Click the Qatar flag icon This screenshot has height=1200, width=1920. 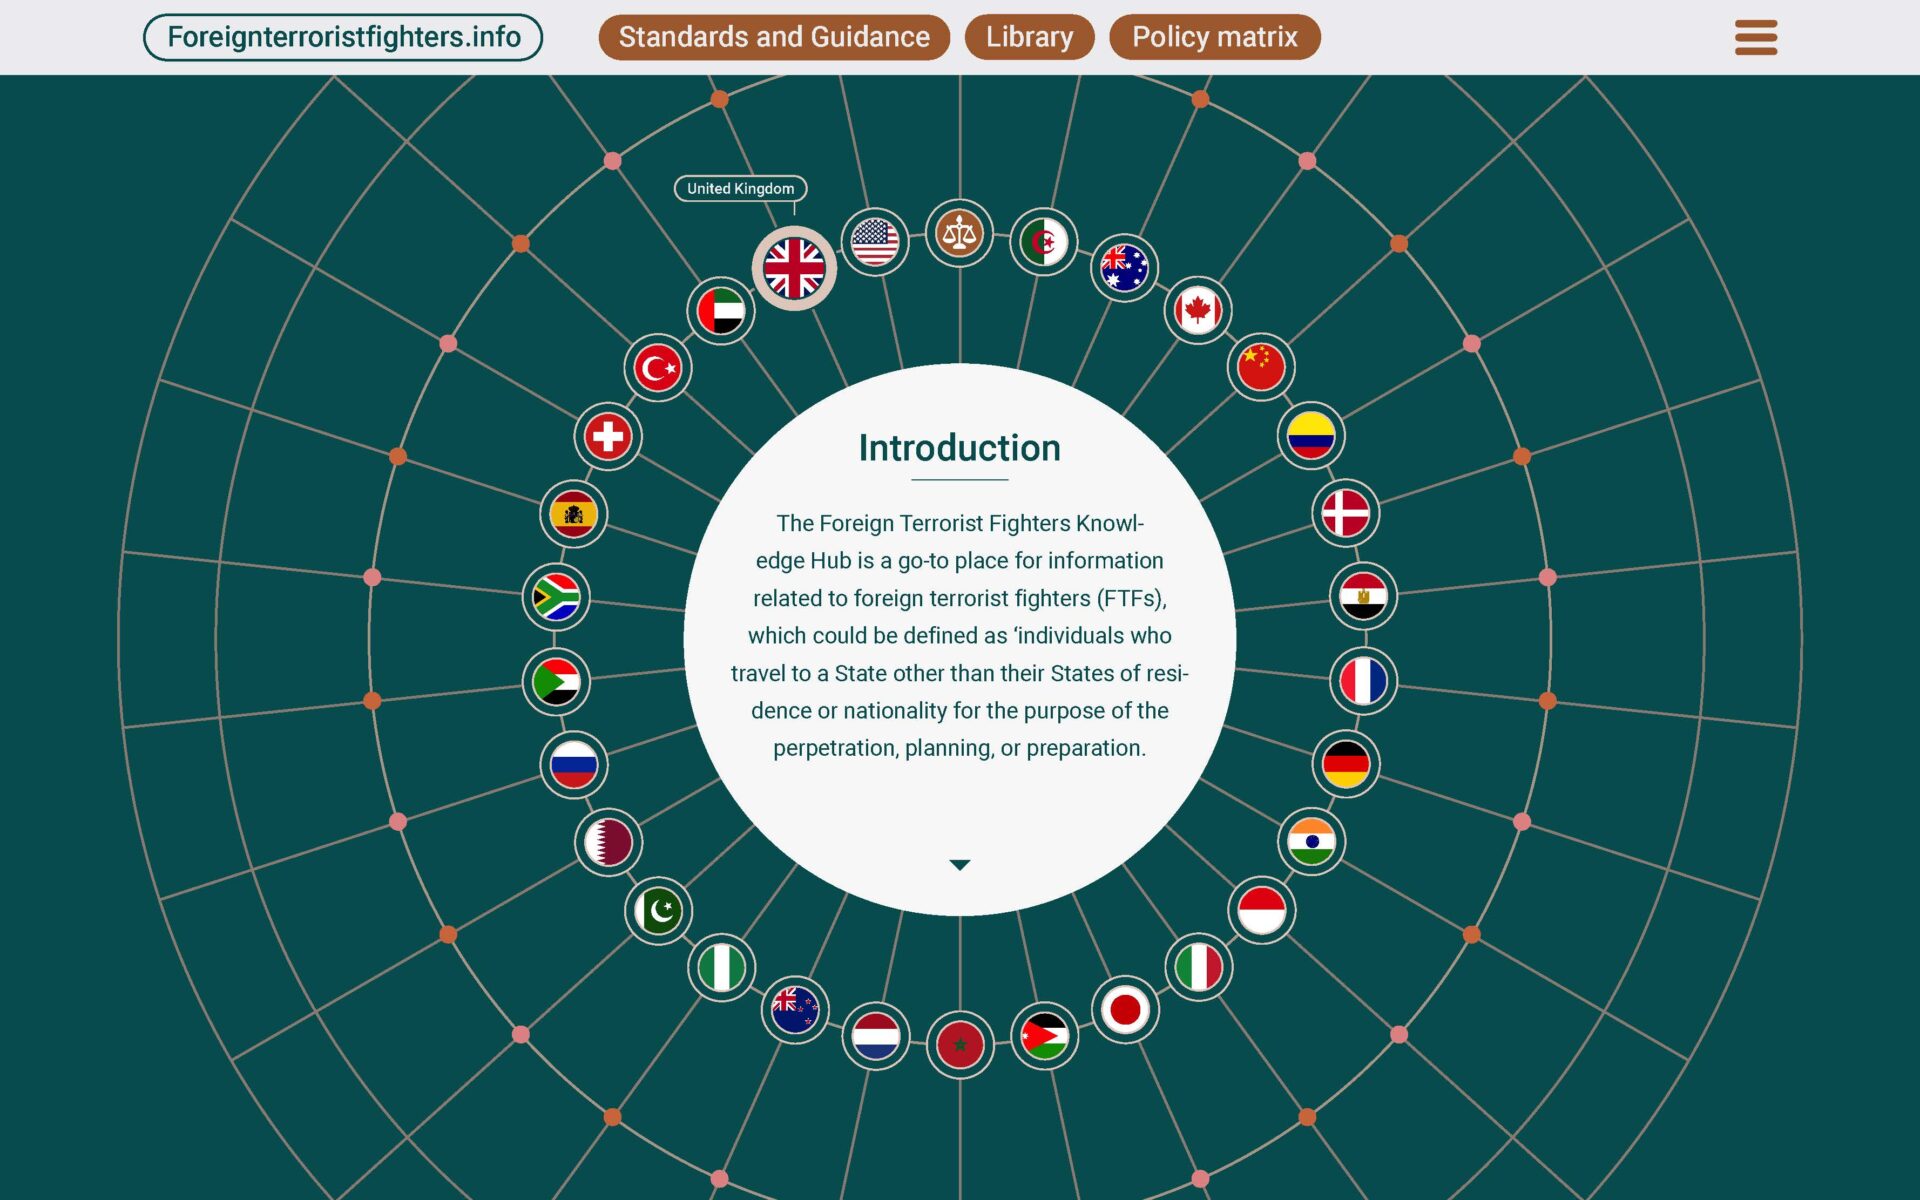(x=608, y=842)
